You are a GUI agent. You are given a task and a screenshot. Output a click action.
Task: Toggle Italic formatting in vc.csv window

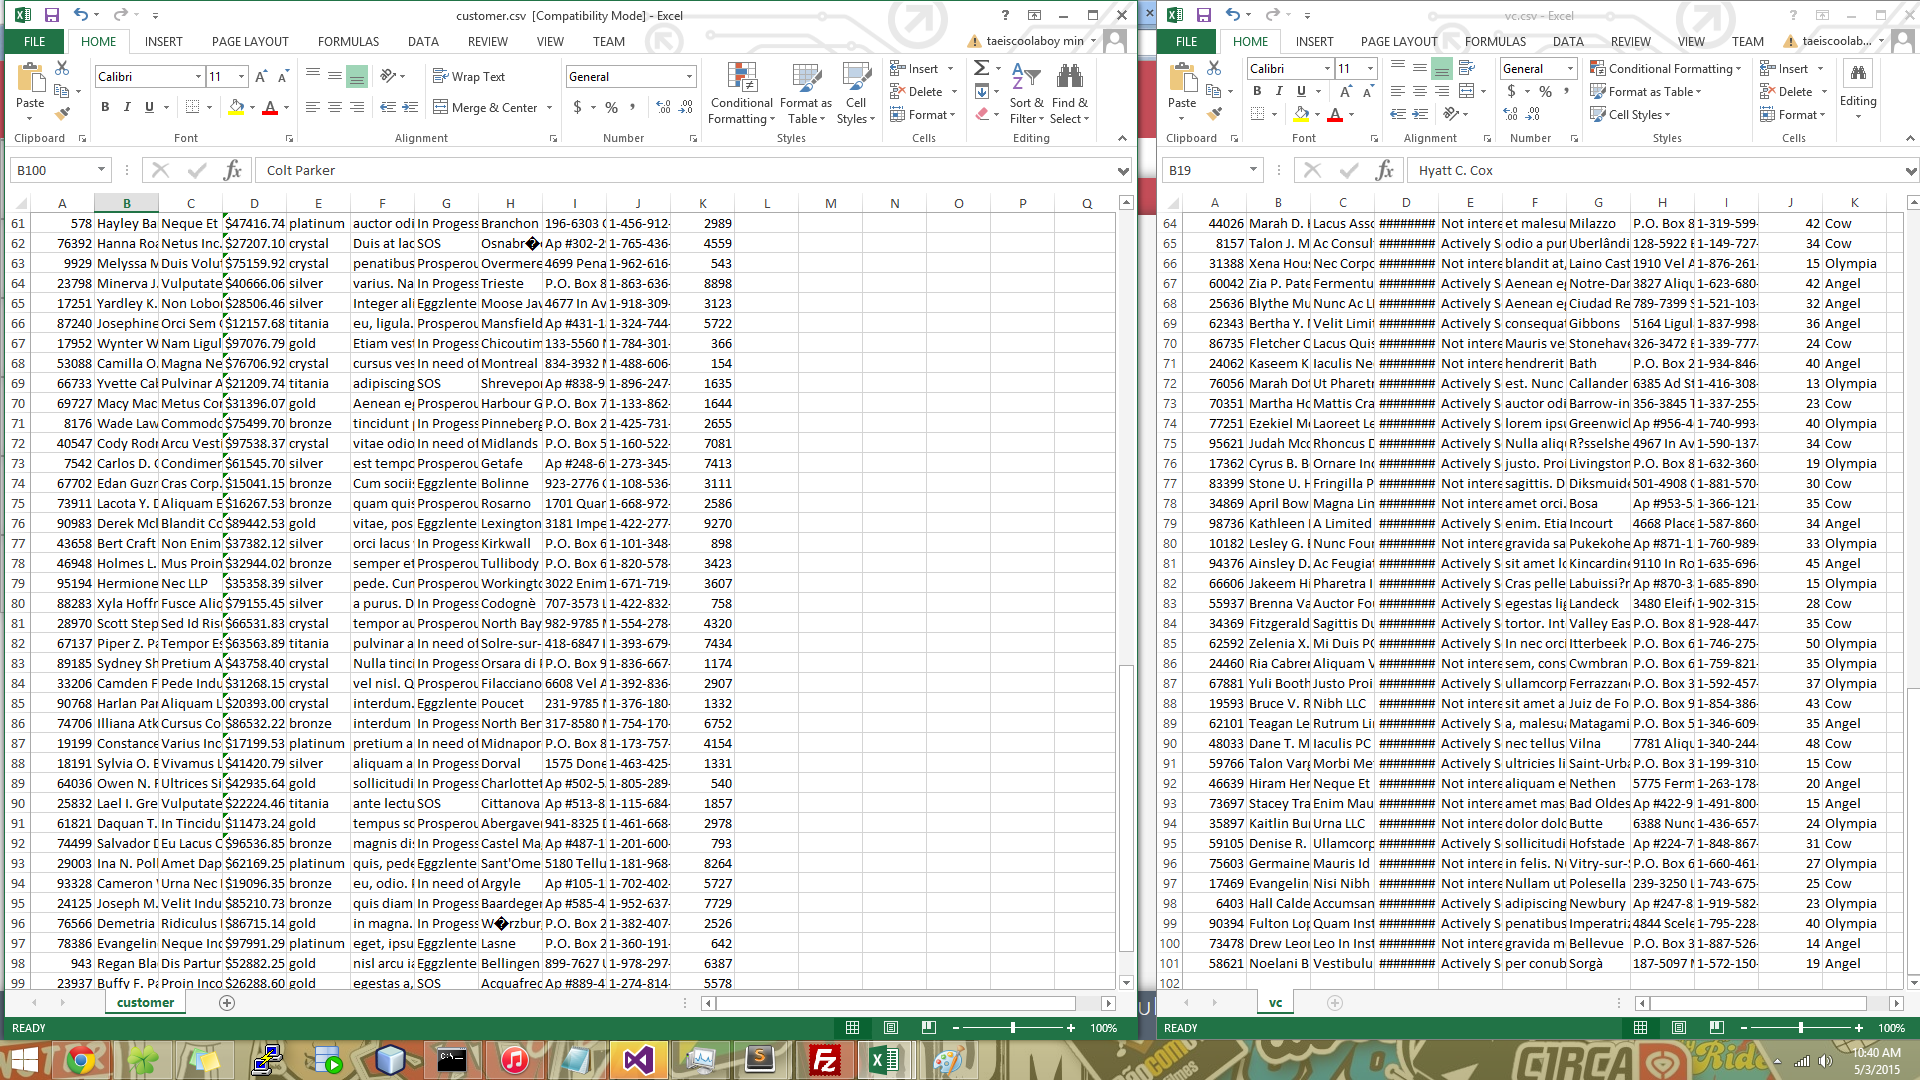point(1279,91)
